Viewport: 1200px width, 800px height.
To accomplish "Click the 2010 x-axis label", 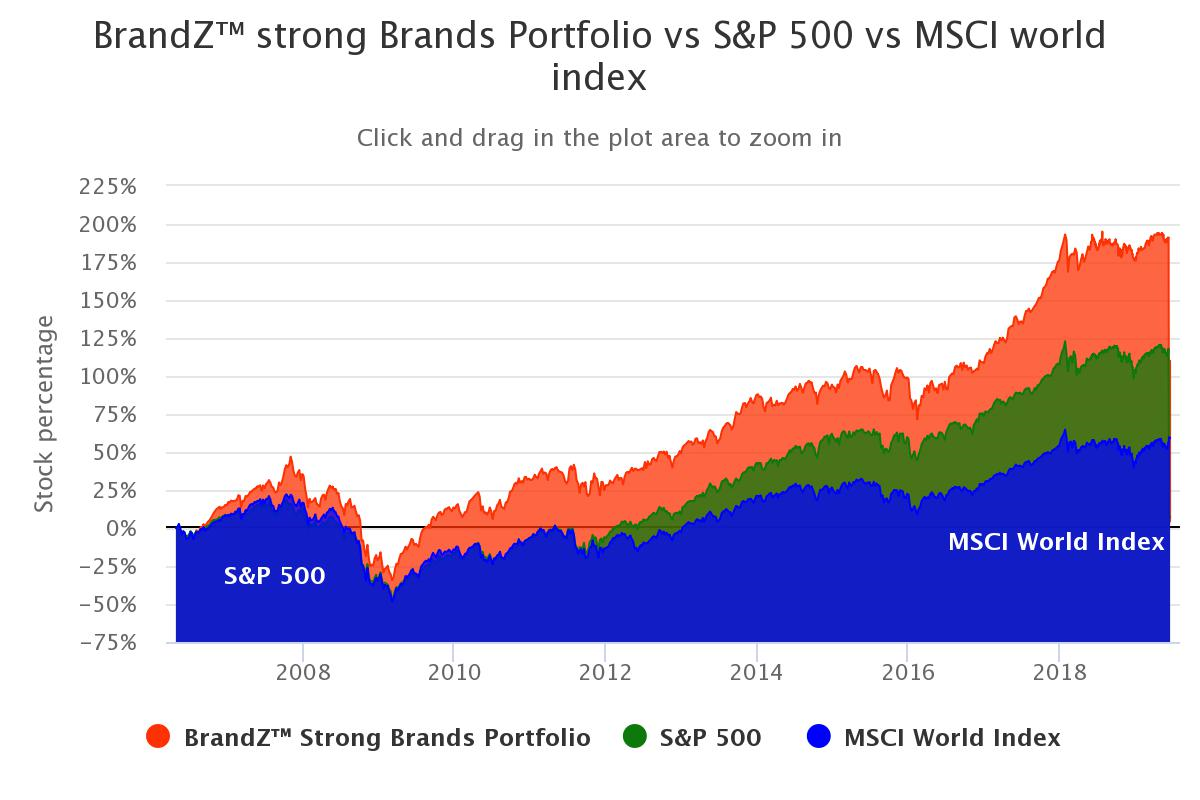I will click(x=453, y=671).
